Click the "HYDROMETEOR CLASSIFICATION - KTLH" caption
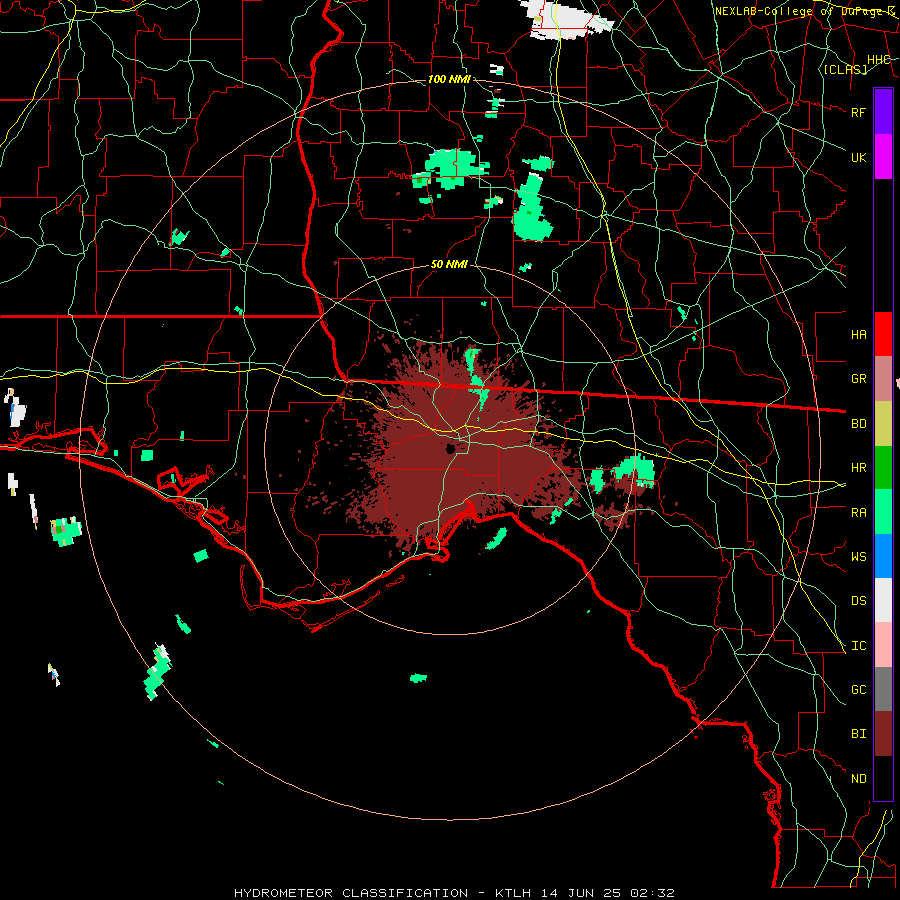 383,893
